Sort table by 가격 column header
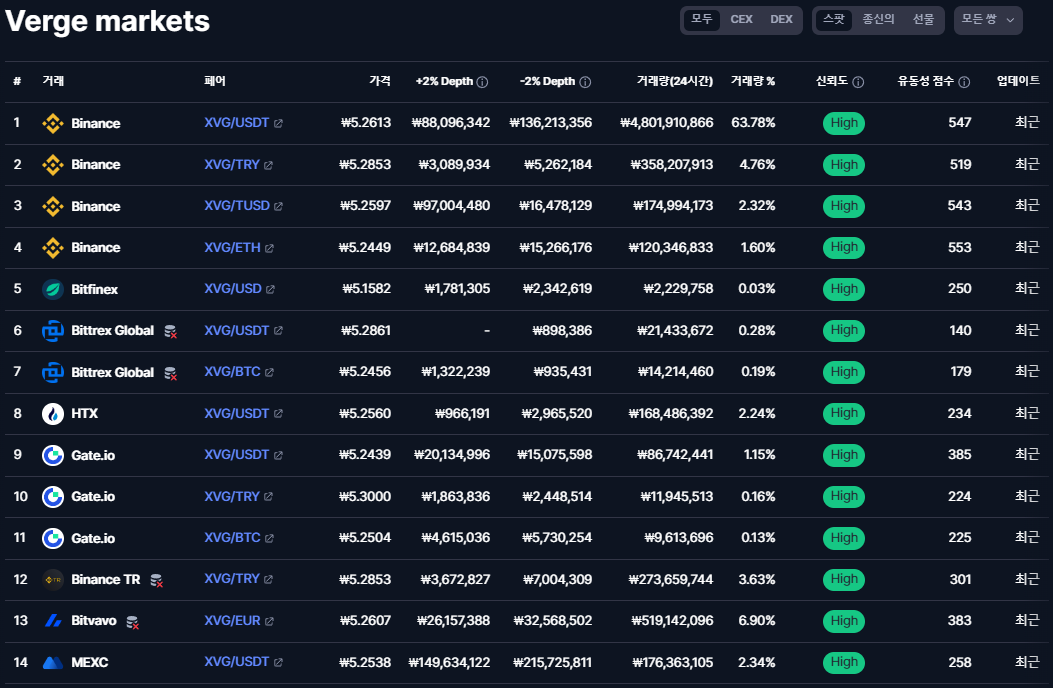This screenshot has width=1053, height=688. (x=379, y=81)
